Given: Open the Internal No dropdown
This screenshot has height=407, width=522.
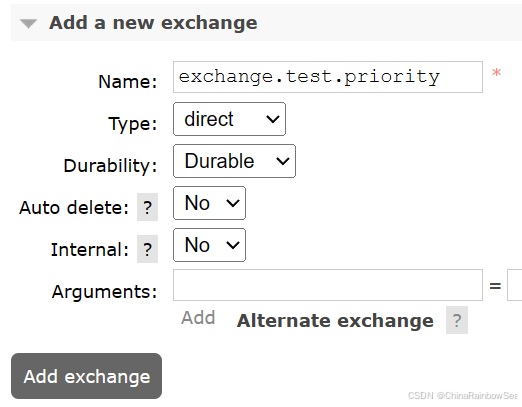Looking at the screenshot, I should click(209, 245).
